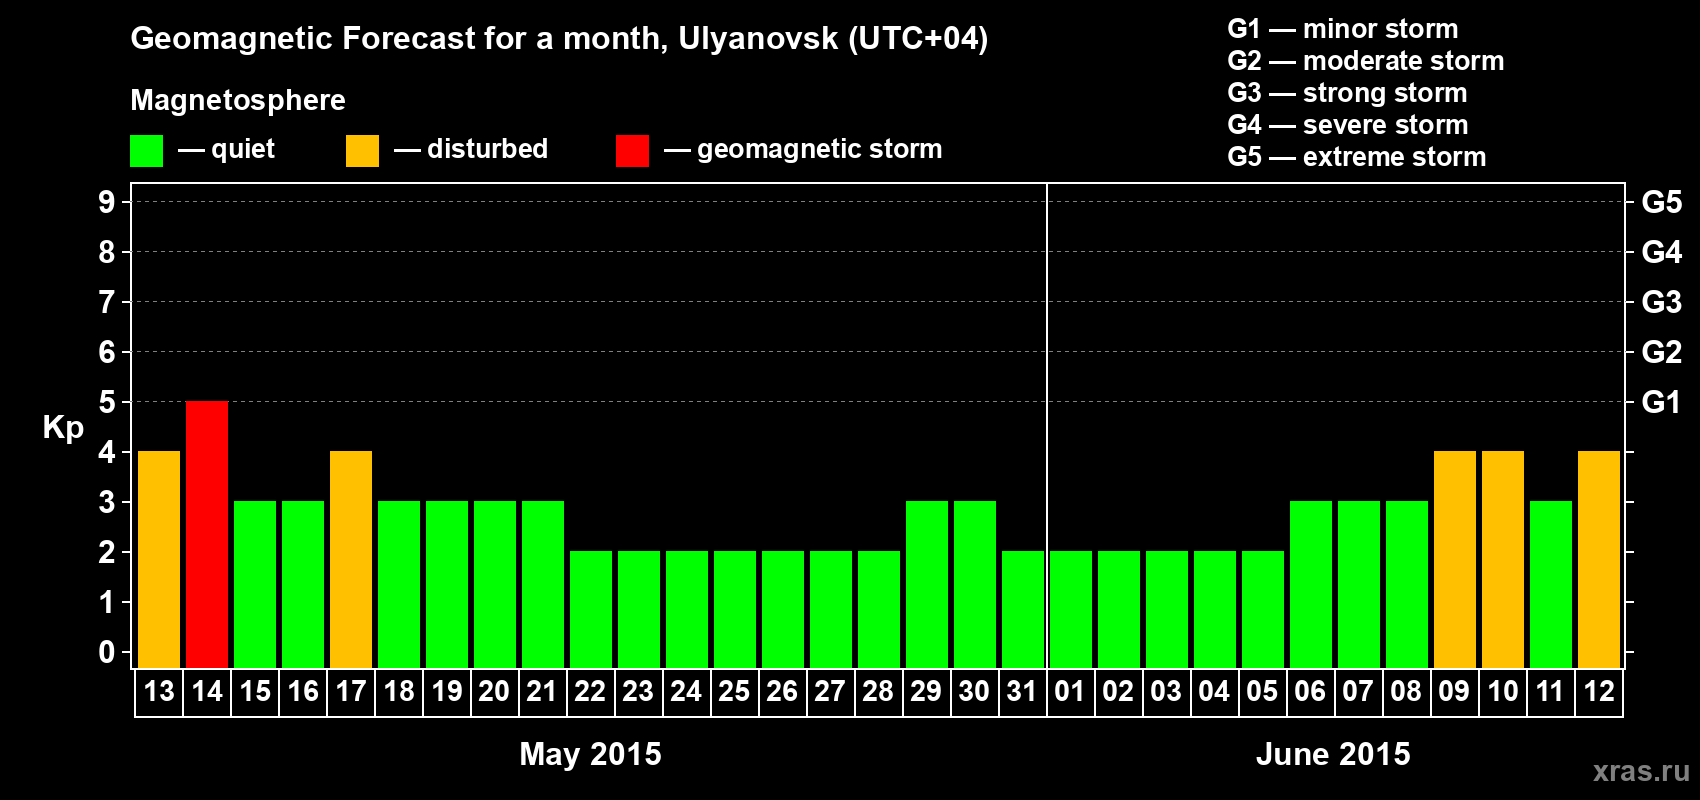Select the green bar for June 11

(x=1551, y=585)
